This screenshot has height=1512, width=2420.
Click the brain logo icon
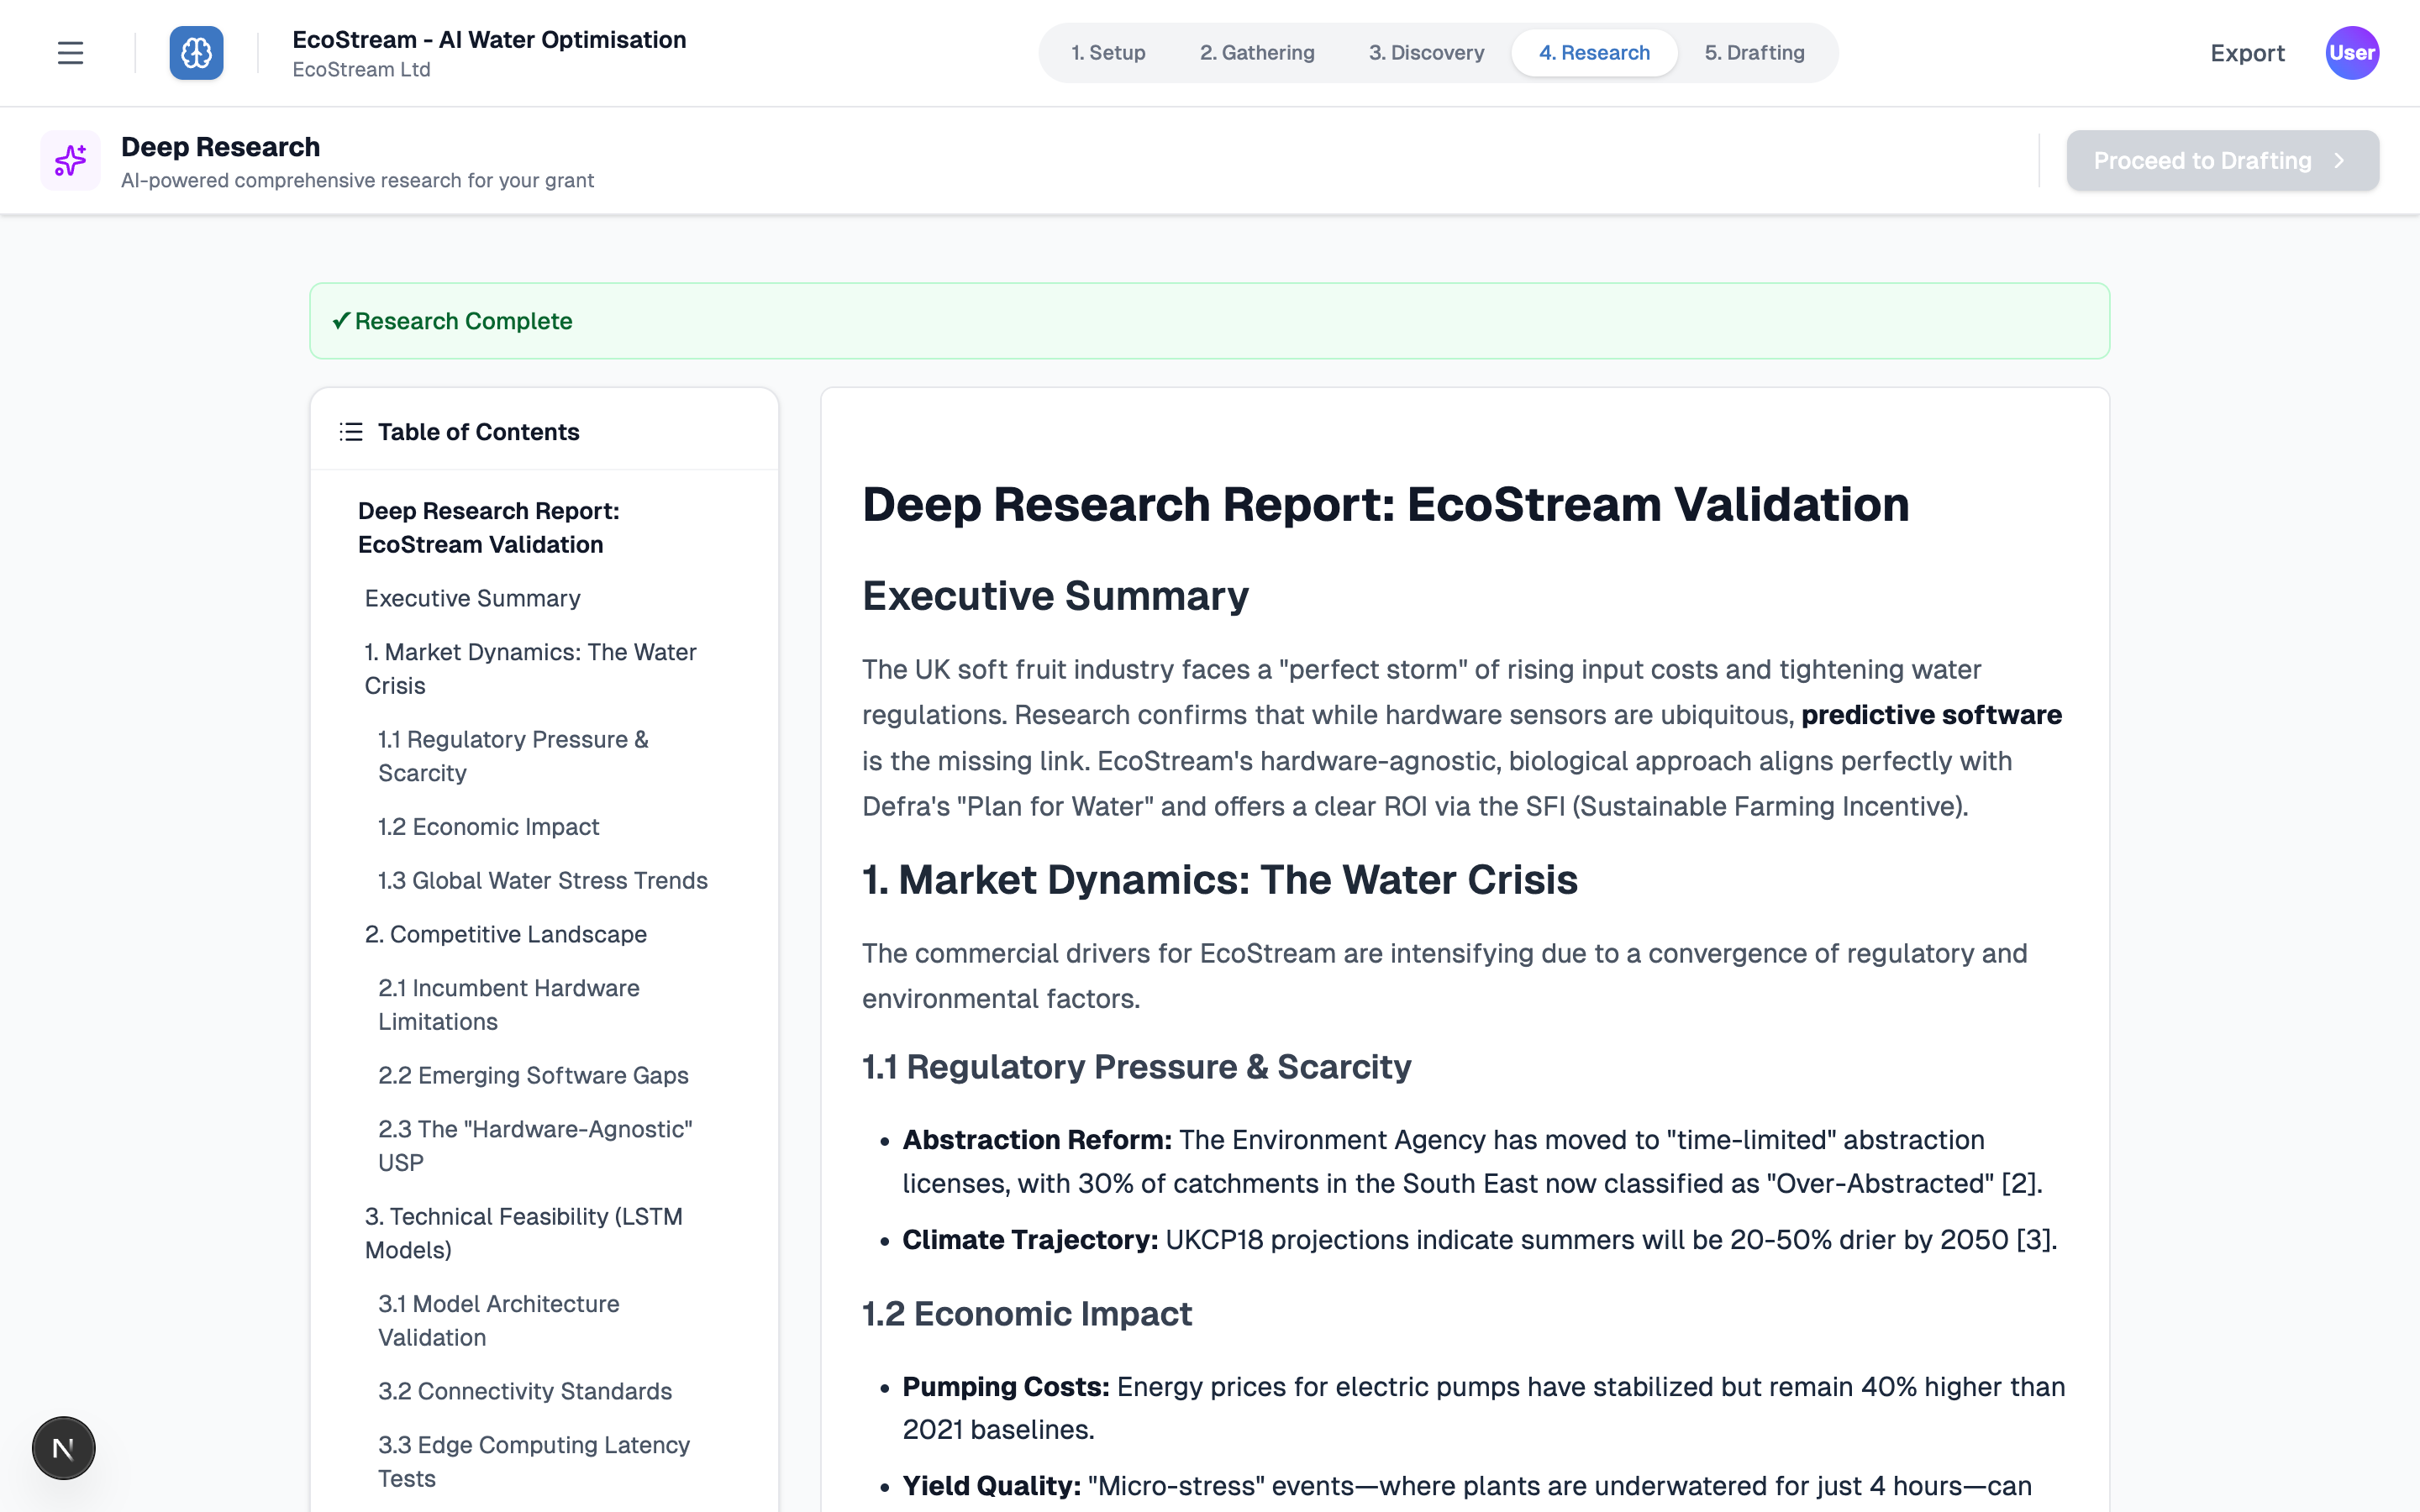tap(196, 53)
